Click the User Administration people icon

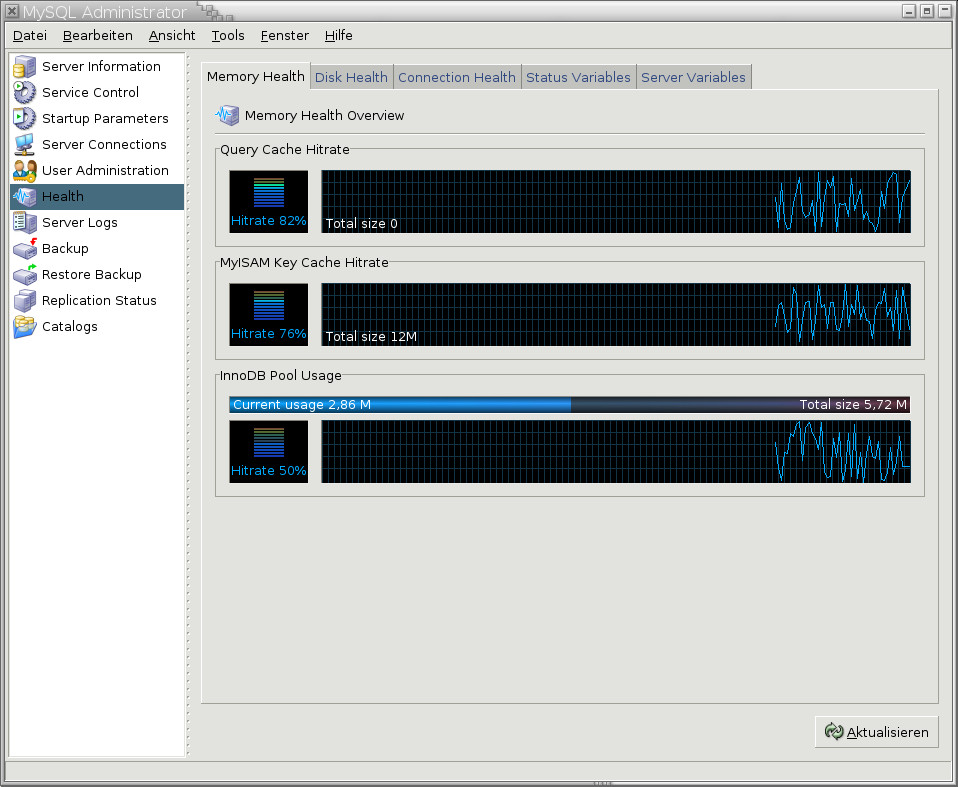[24, 170]
